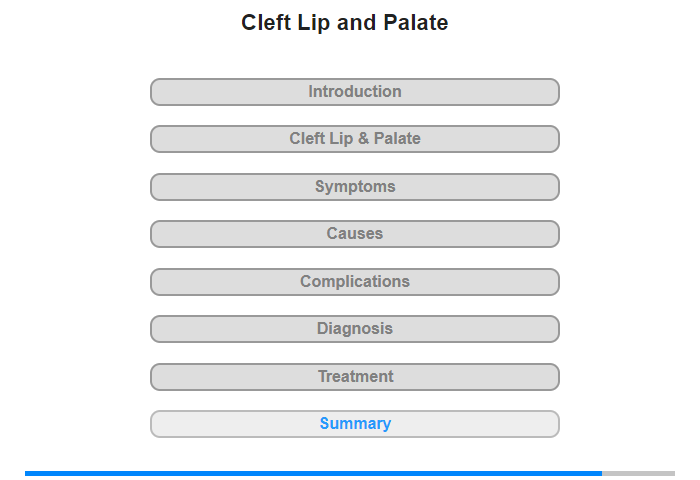This screenshot has height=480, width=700.
Task: Click the Cleft Lip and Palate title
Action: click(345, 22)
